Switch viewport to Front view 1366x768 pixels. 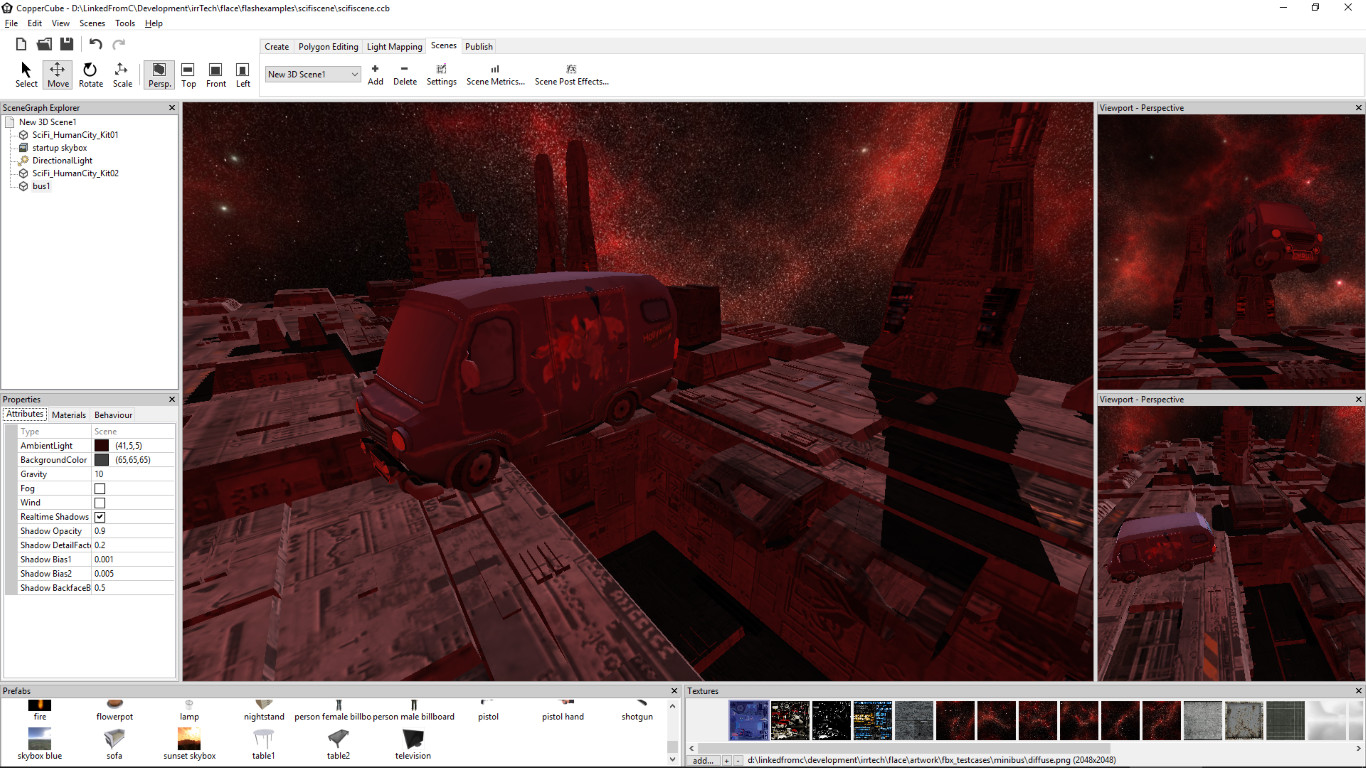pyautogui.click(x=215, y=73)
